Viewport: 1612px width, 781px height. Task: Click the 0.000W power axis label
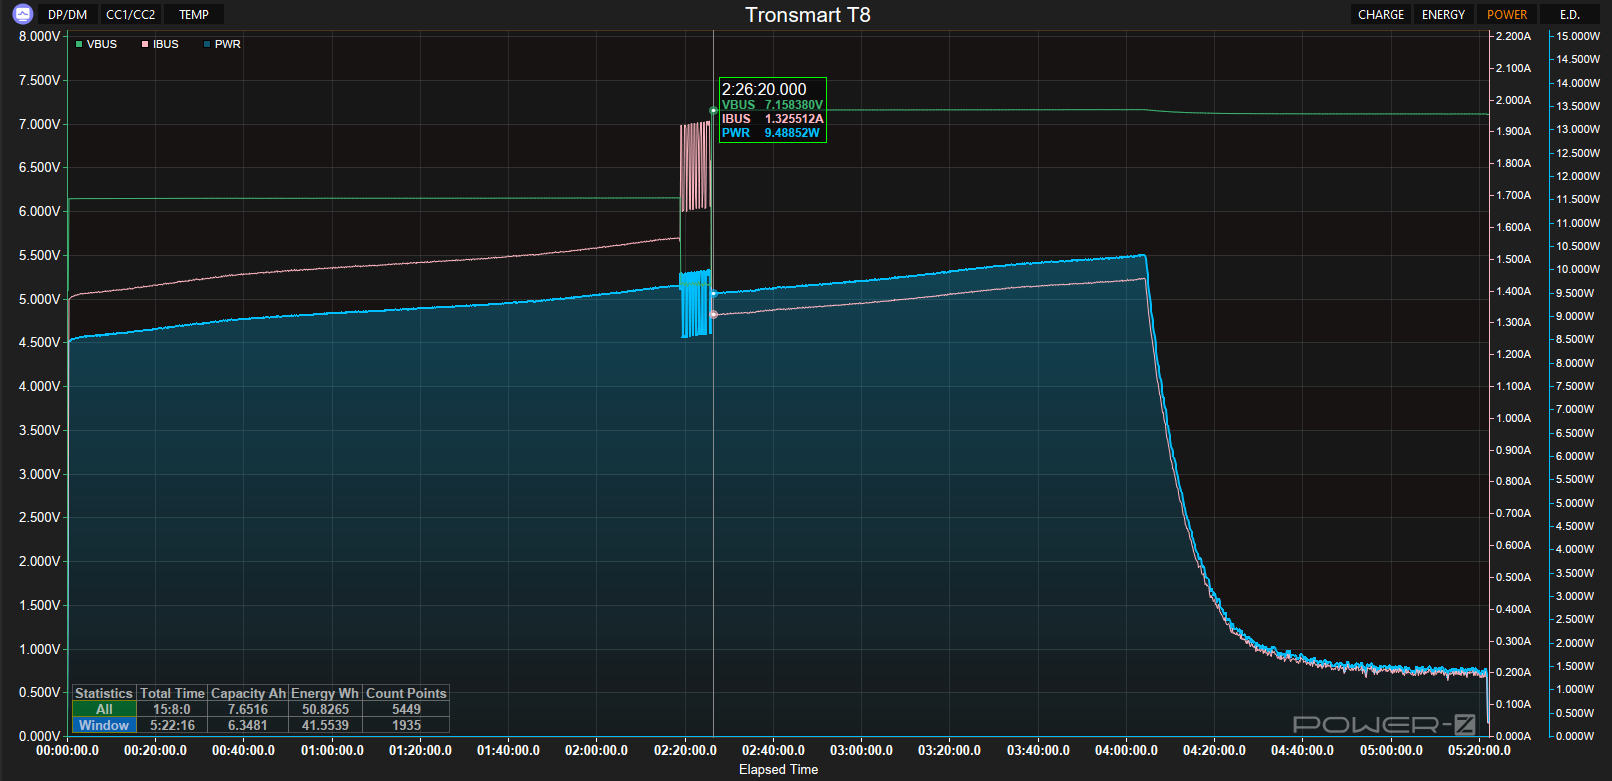[x=1575, y=736]
